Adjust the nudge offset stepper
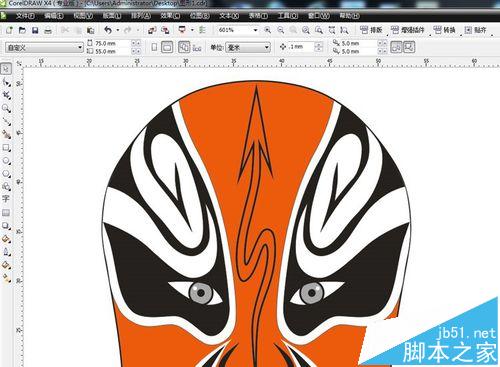 pyautogui.click(x=319, y=47)
